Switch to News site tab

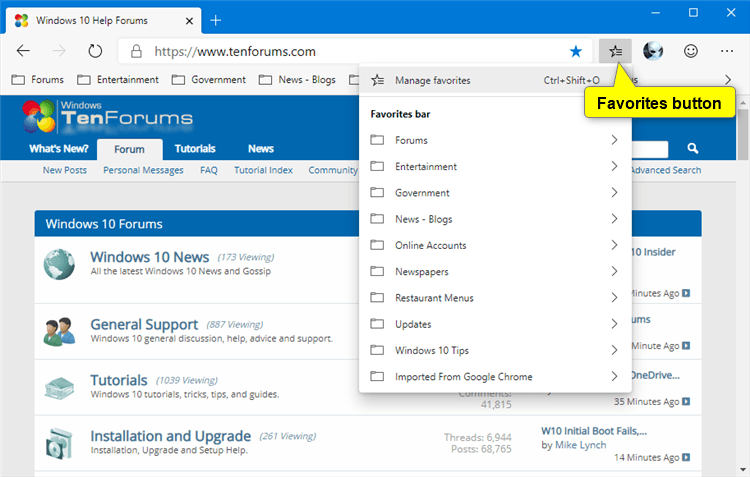(261, 149)
